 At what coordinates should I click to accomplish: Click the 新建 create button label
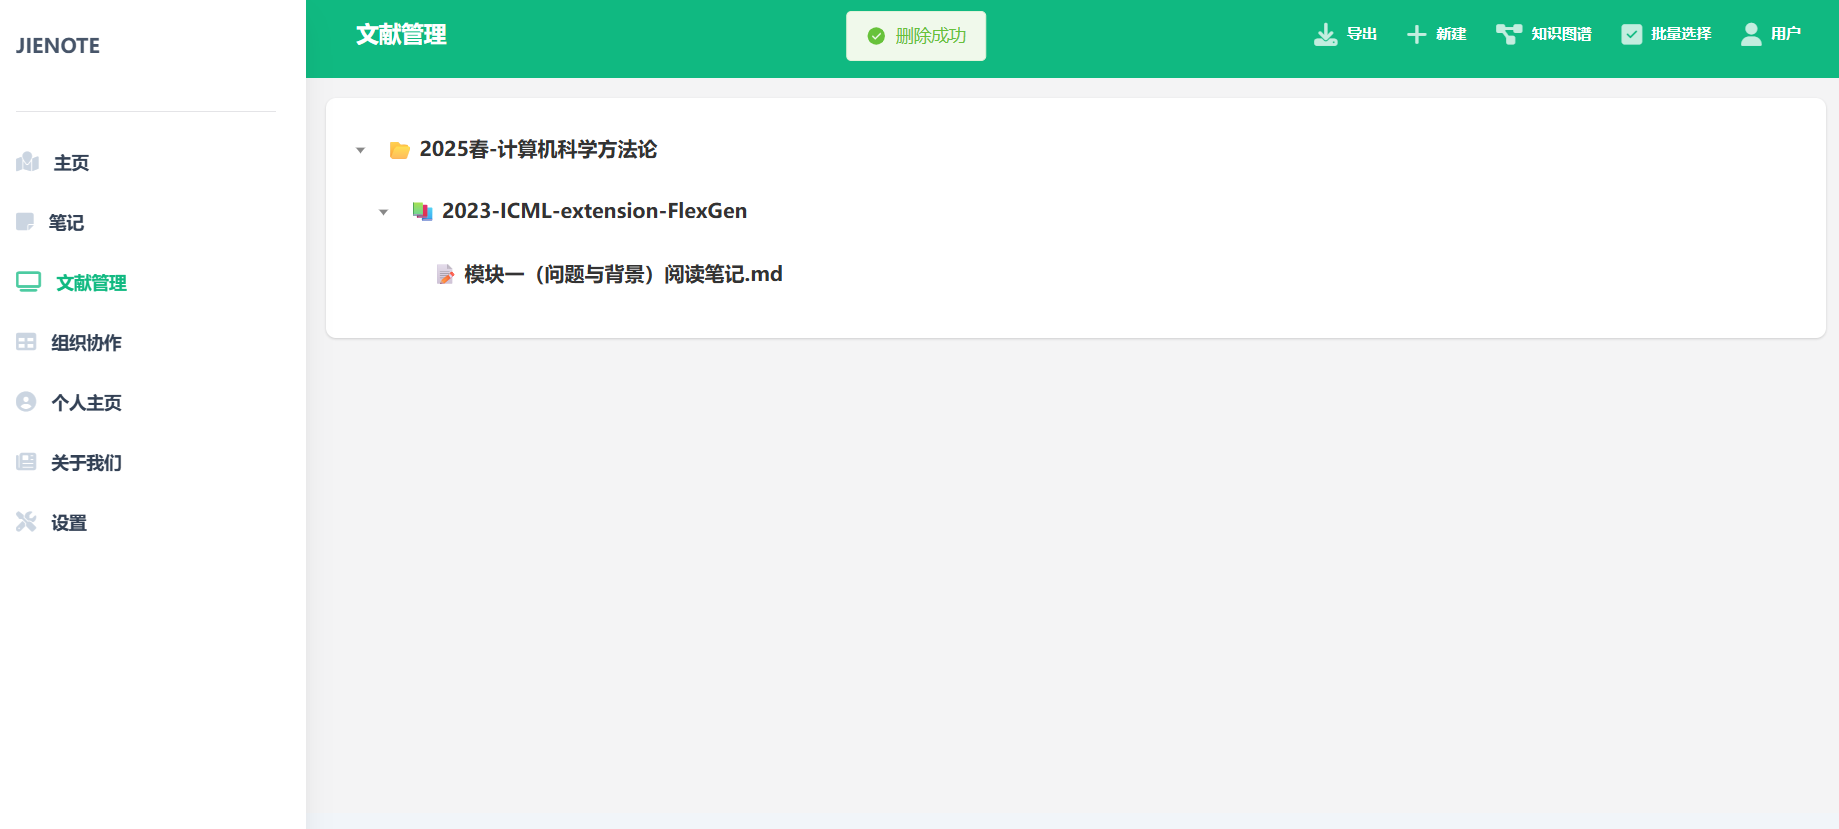1451,34
